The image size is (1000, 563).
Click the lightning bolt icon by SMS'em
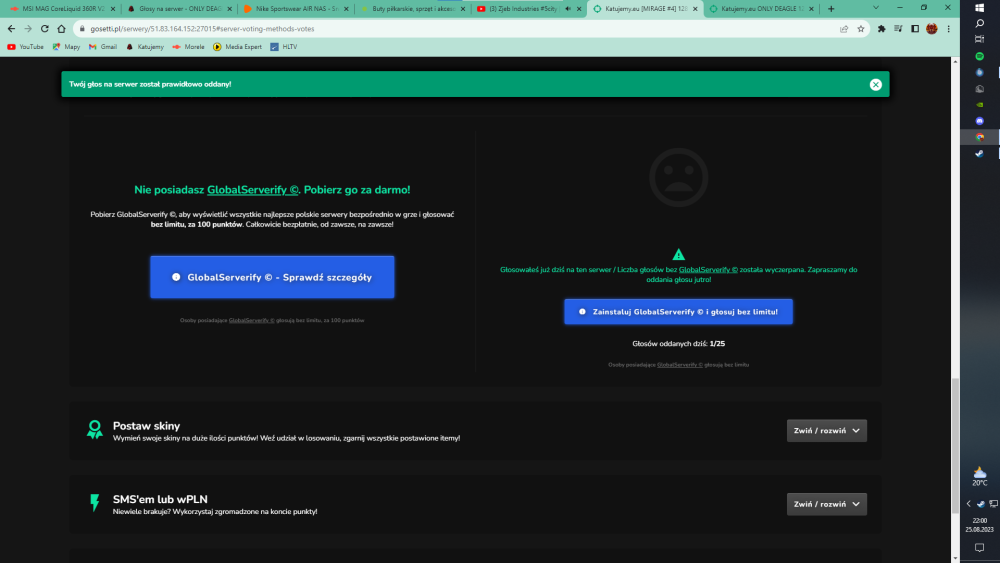pyautogui.click(x=94, y=503)
